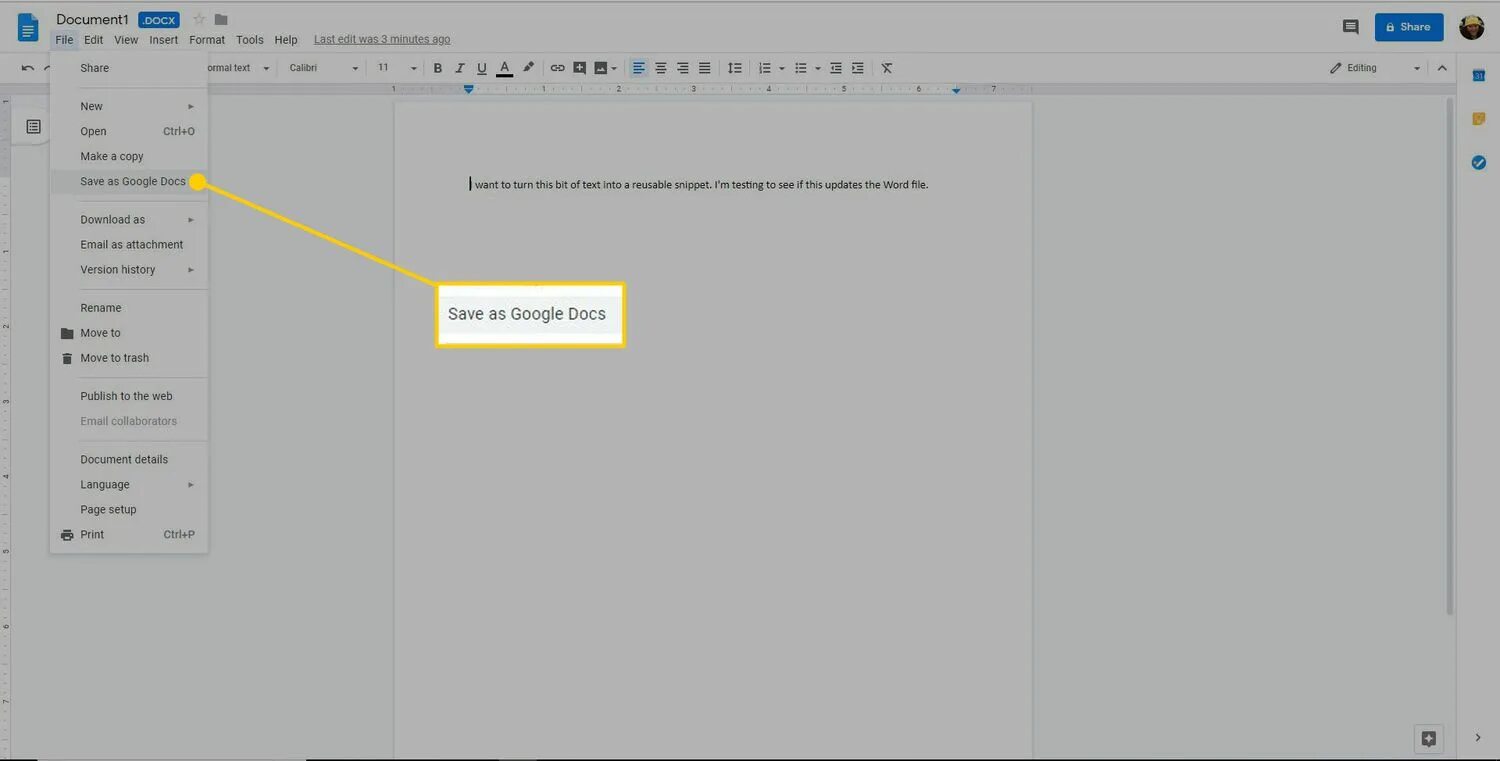
Task: Insert a link with the link icon
Action: pyautogui.click(x=557, y=68)
